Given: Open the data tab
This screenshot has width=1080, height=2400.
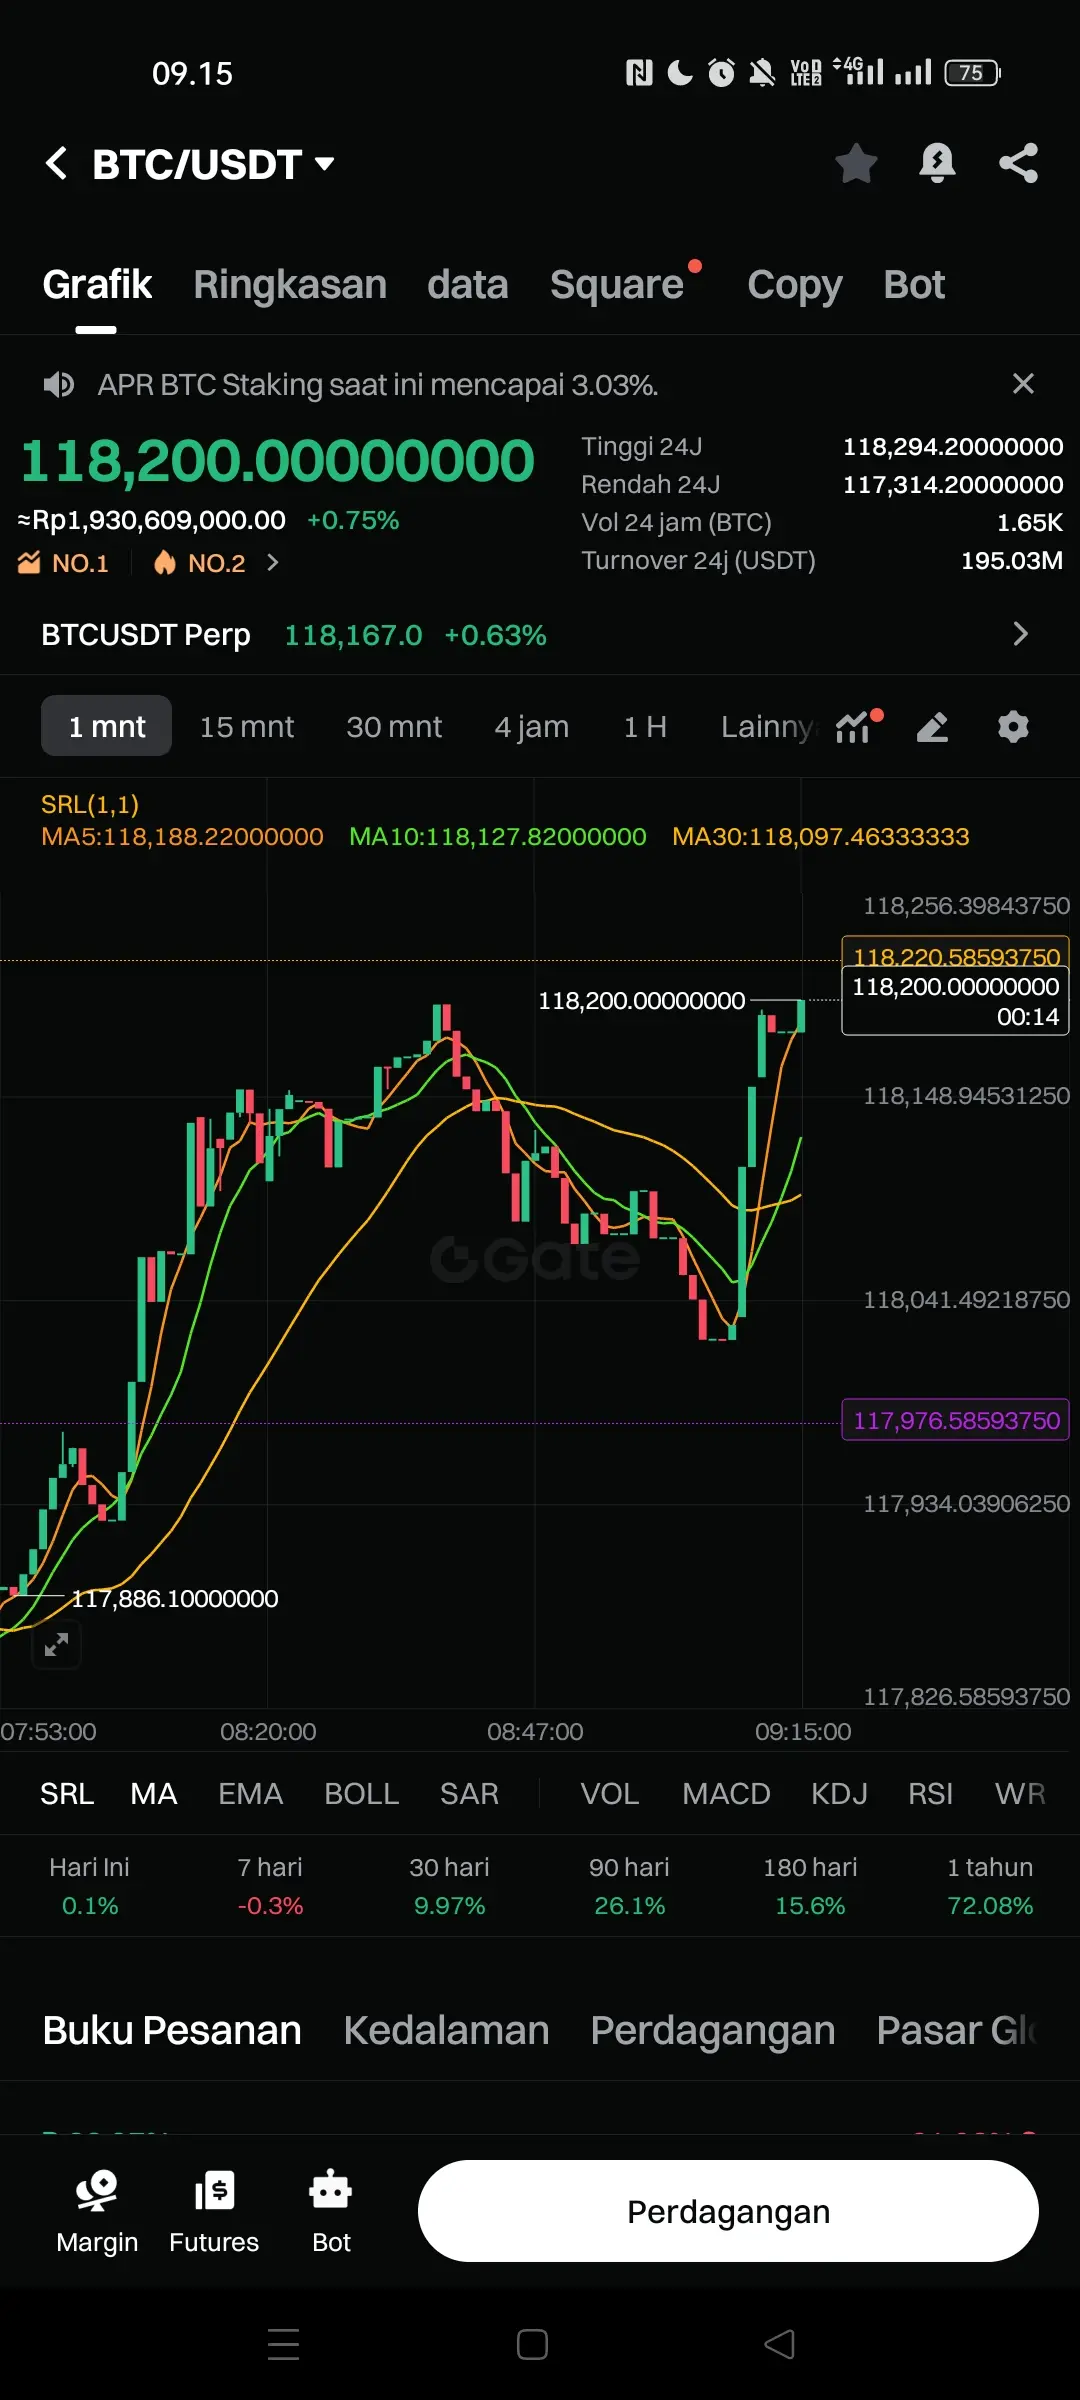Looking at the screenshot, I should (467, 285).
